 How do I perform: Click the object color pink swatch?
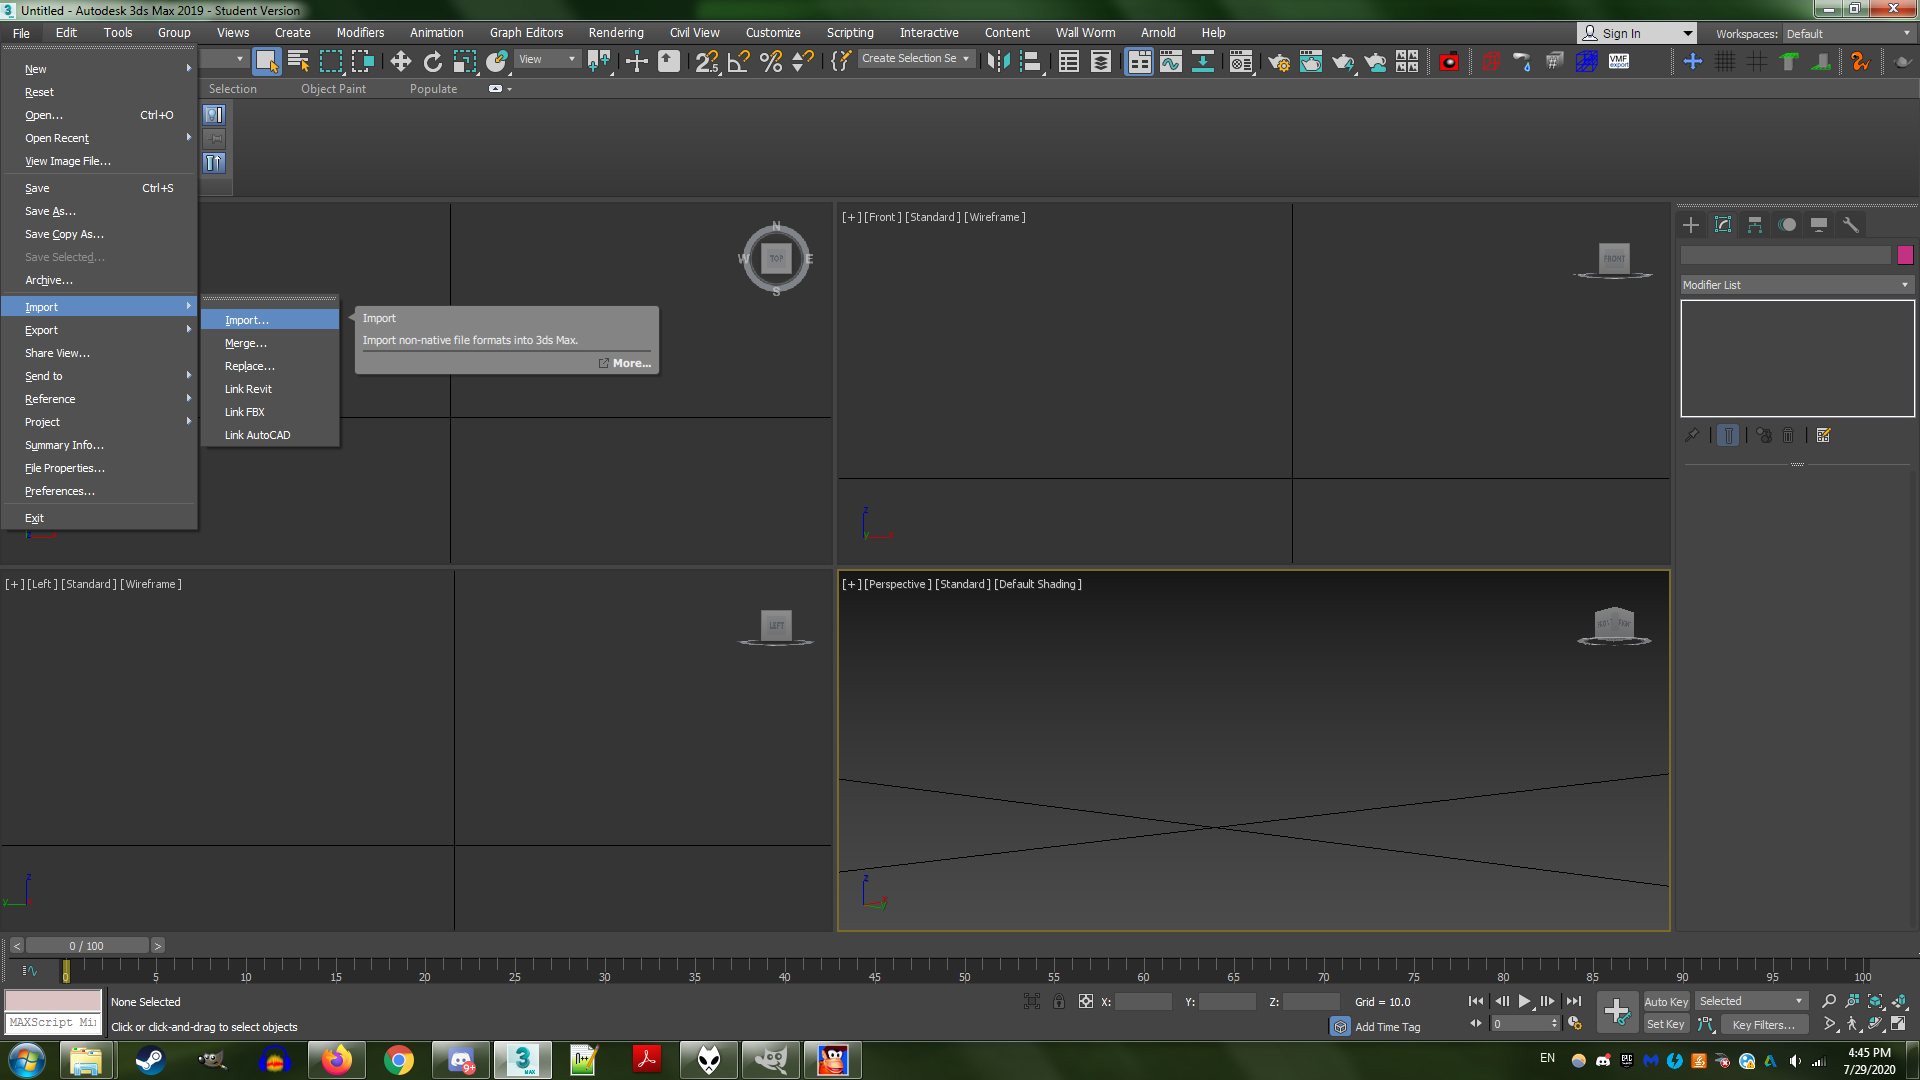click(1905, 255)
